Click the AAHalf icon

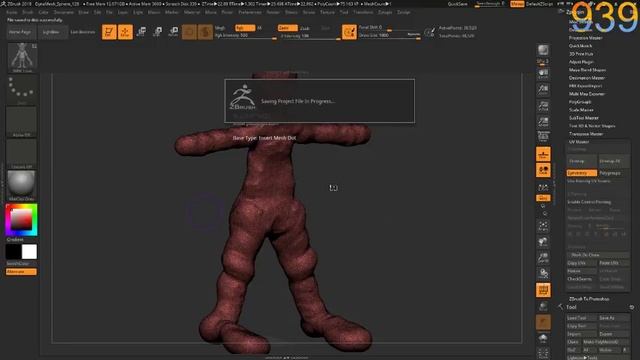543,121
